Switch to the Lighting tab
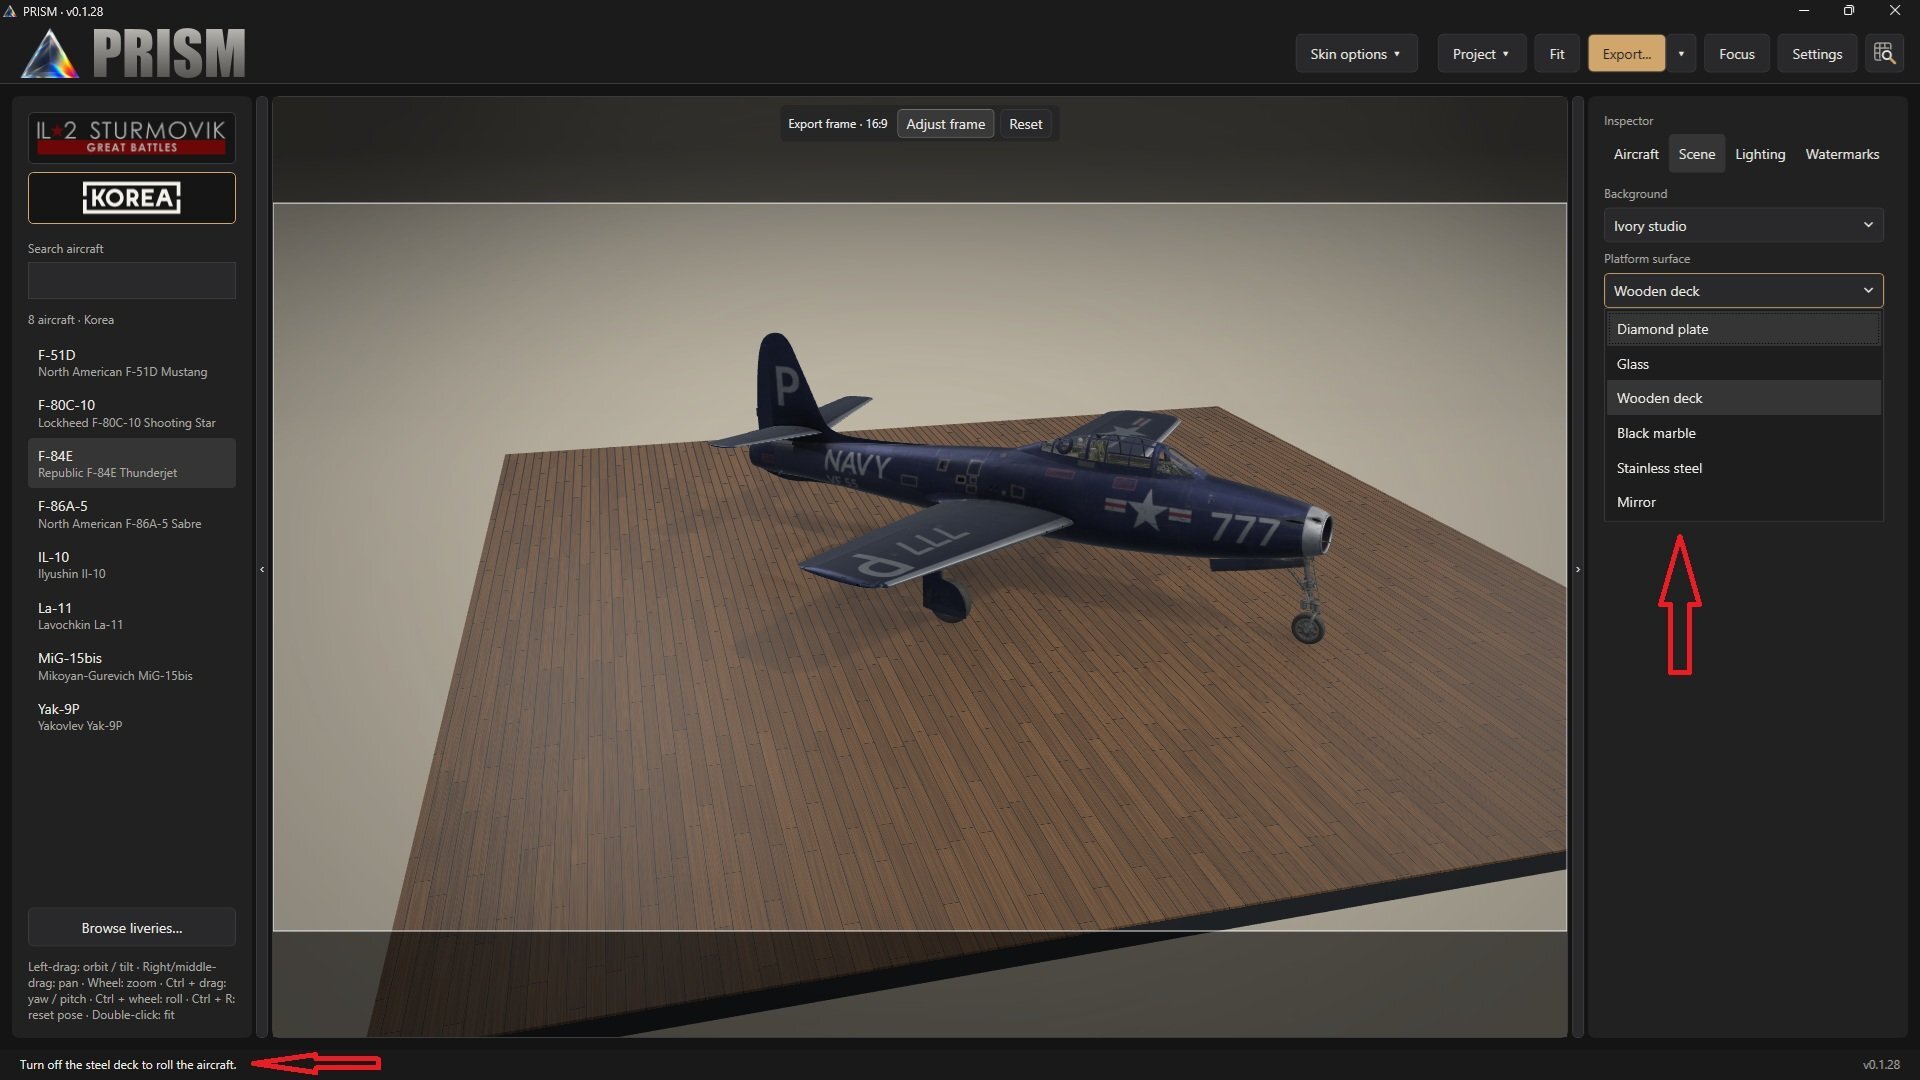 [x=1760, y=154]
